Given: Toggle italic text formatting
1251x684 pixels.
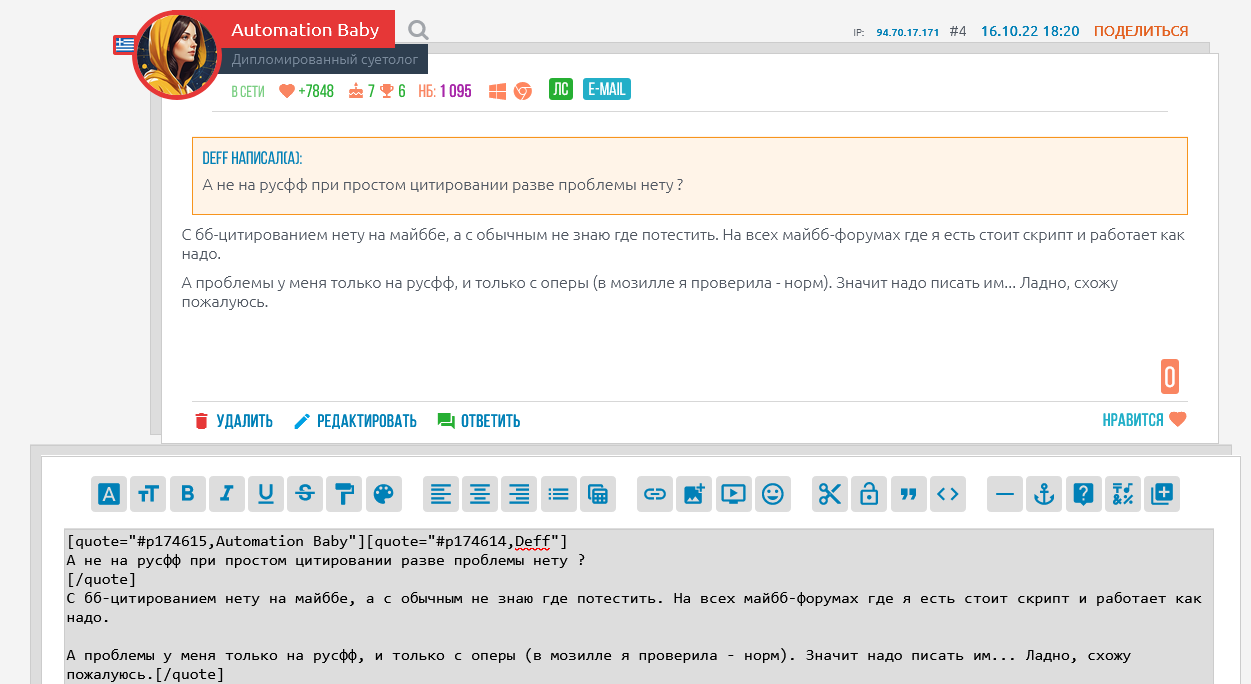Looking at the screenshot, I should pos(226,493).
